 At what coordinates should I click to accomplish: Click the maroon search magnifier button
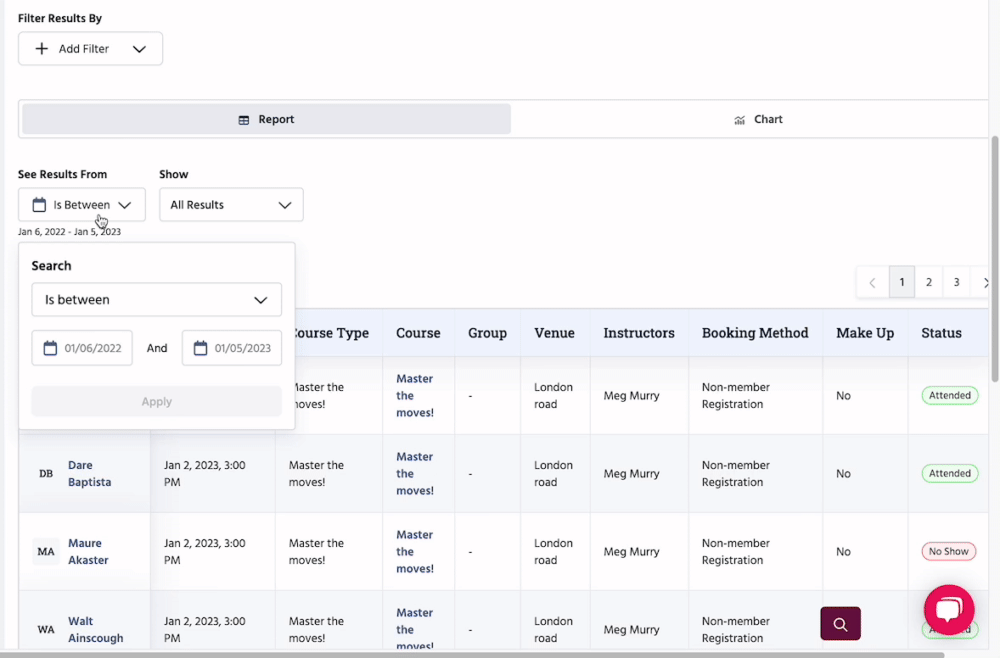[840, 624]
